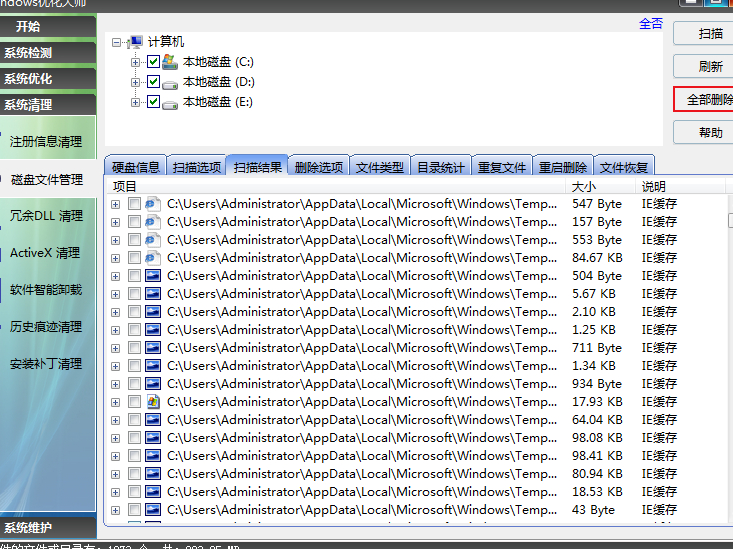Click the 全否 link

(651, 23)
